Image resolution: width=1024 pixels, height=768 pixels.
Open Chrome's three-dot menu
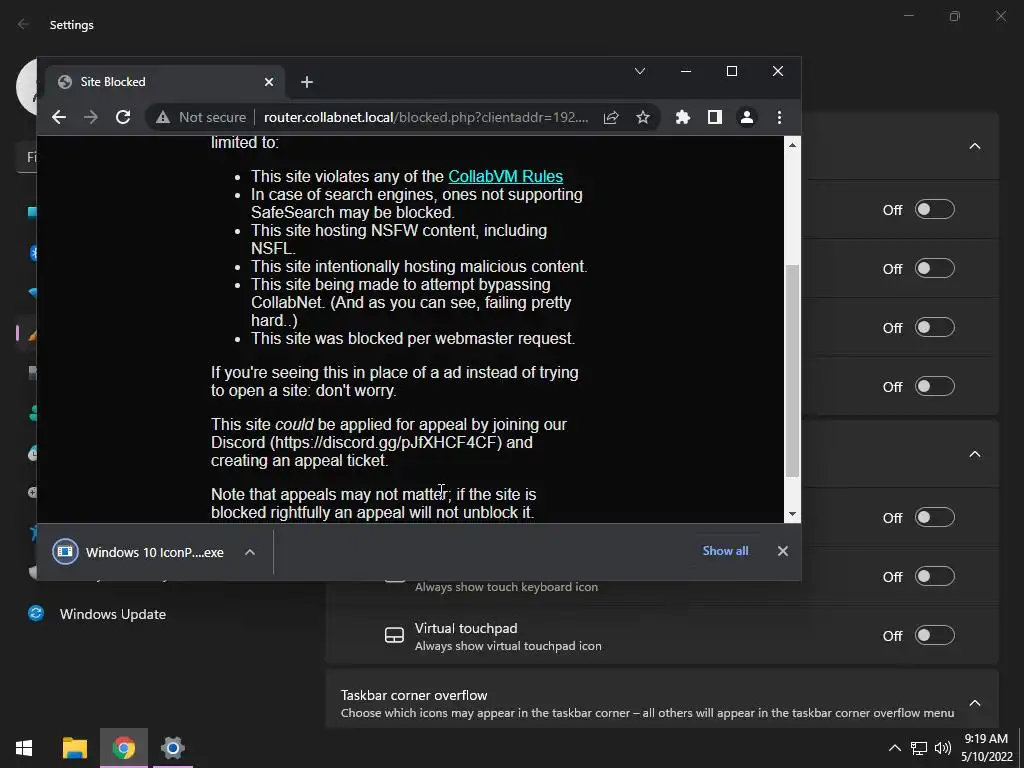tap(779, 118)
